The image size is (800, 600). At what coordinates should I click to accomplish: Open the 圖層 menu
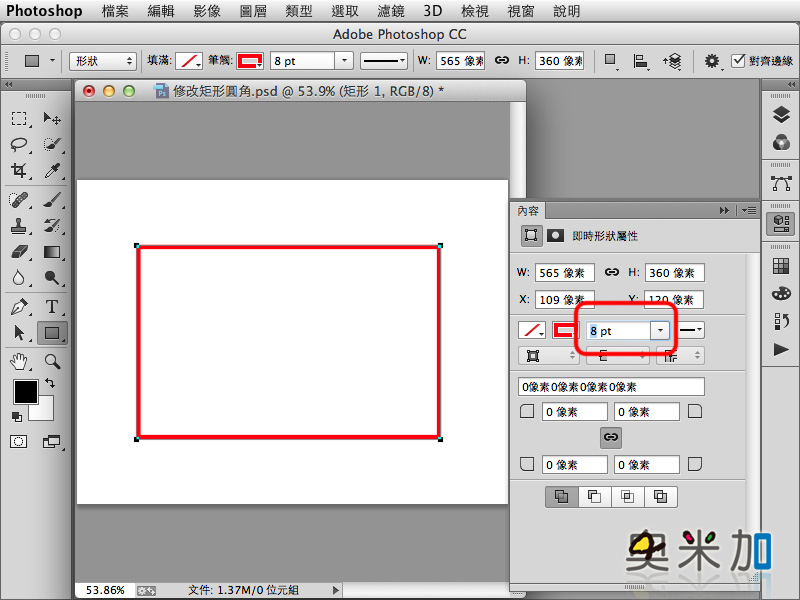pos(253,11)
